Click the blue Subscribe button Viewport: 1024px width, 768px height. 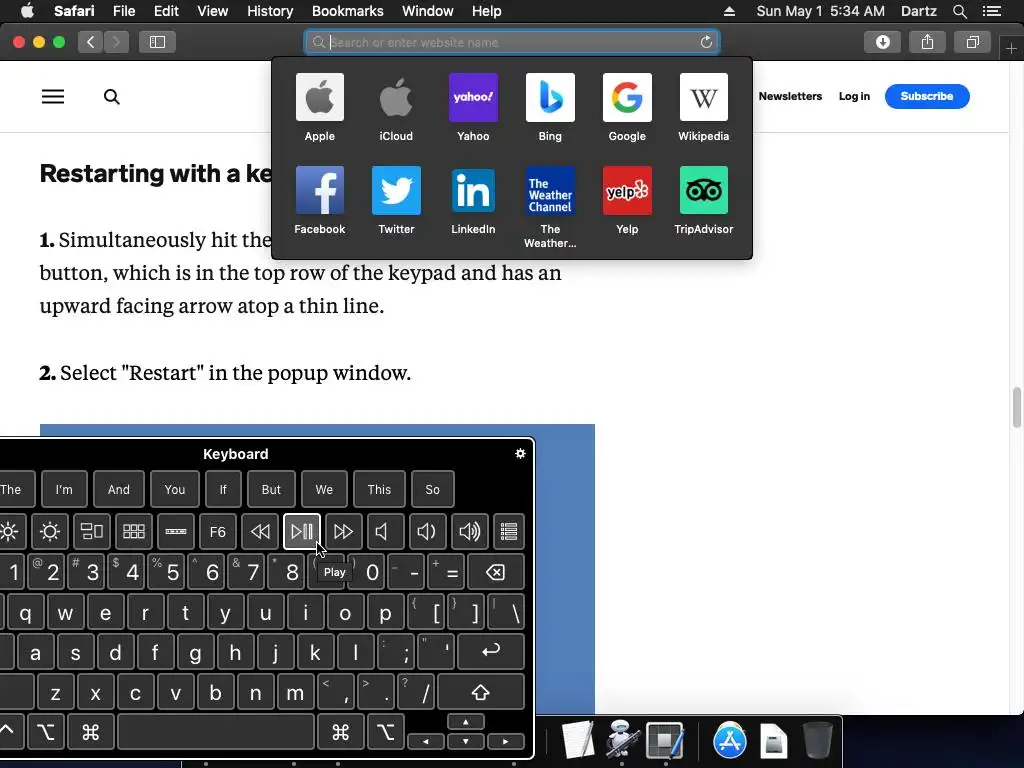point(927,96)
